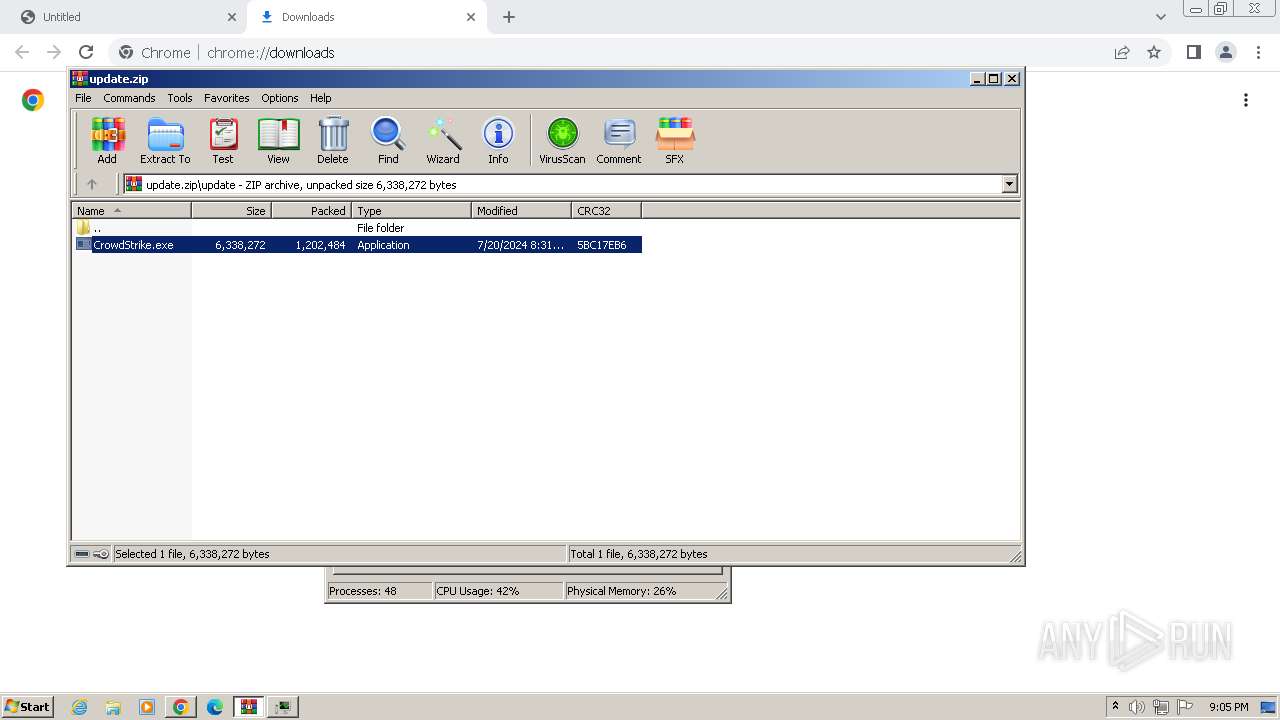
Task: Sort by the Type column header
Action: pyautogui.click(x=411, y=210)
